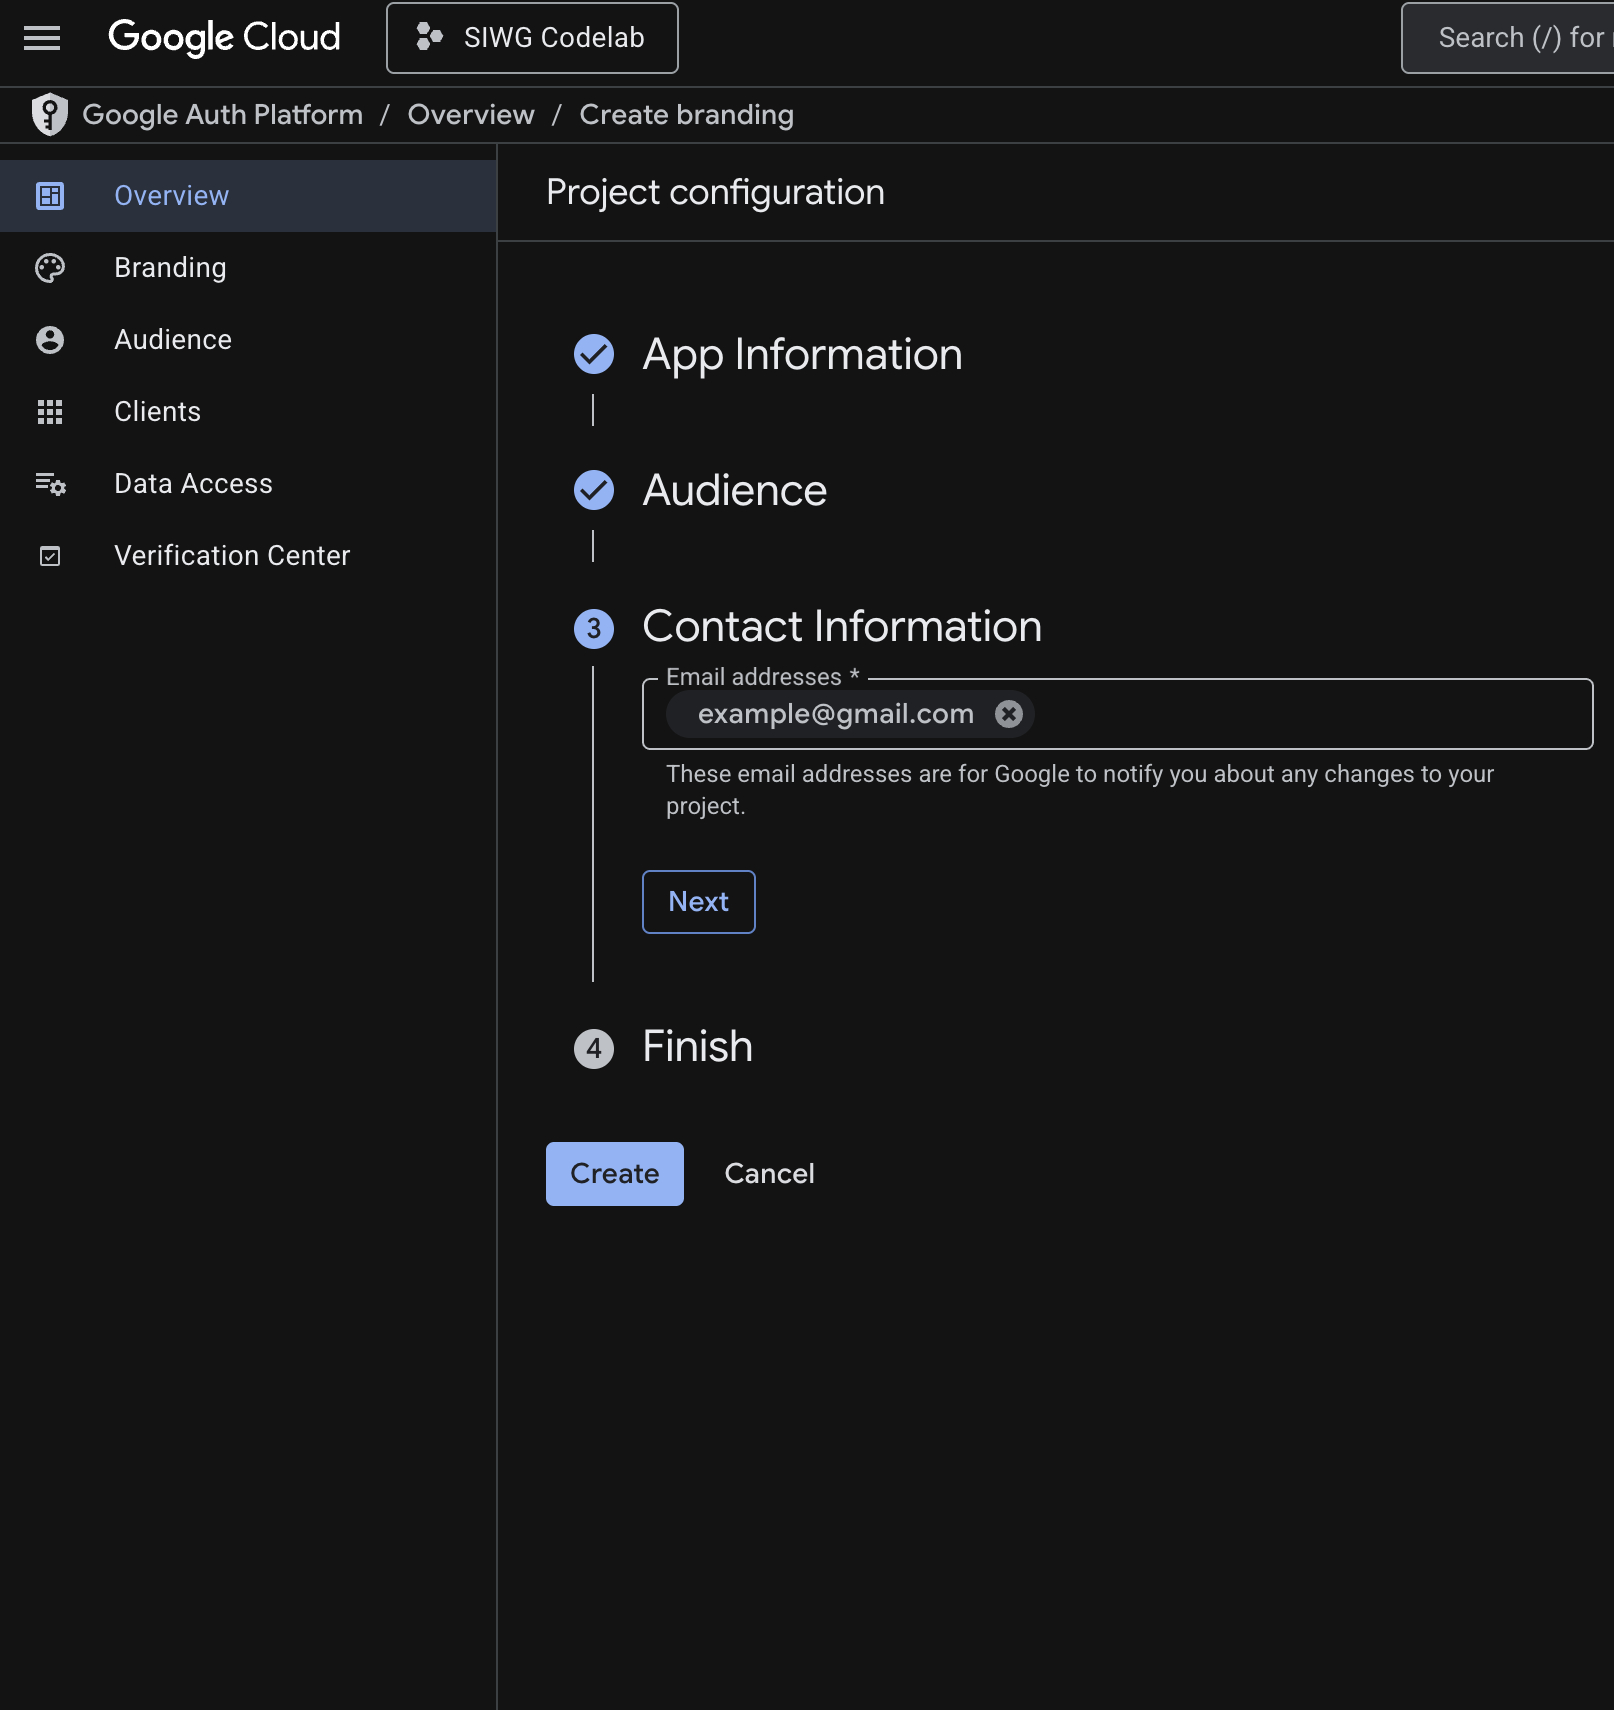The width and height of the screenshot is (1614, 1710).
Task: Click inside the Email addresses field
Action: [1250, 713]
